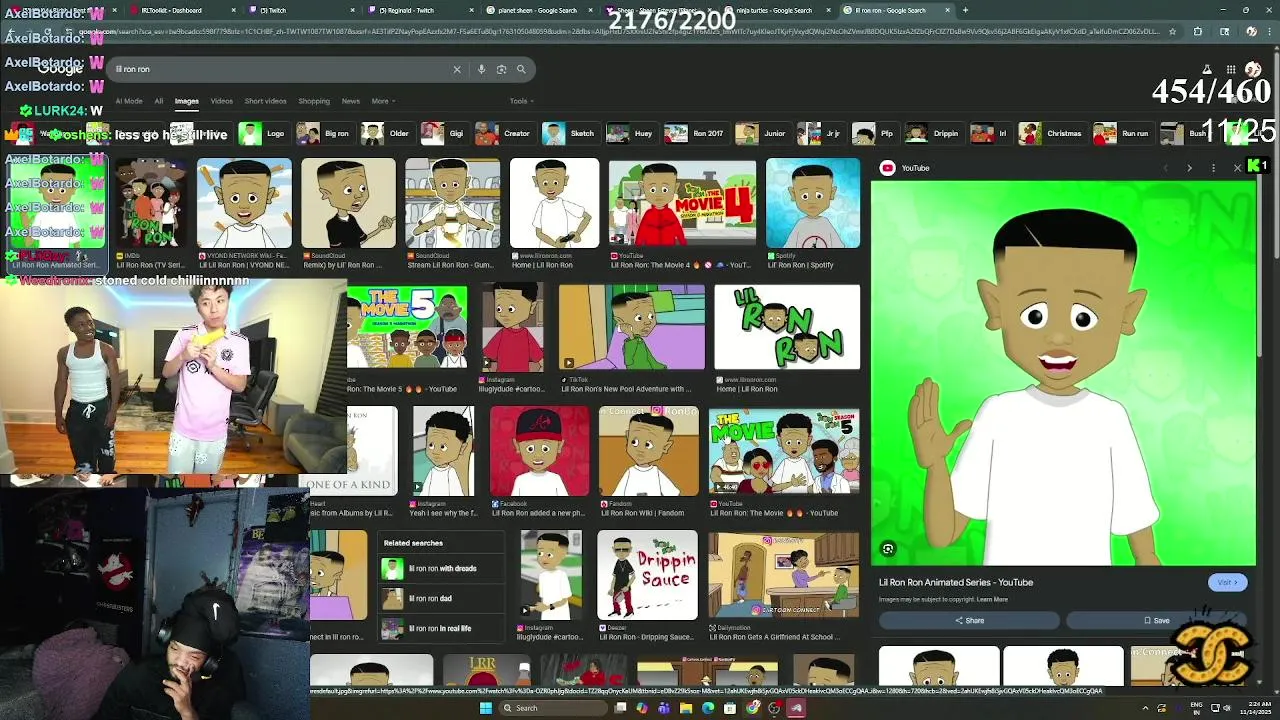Filter images by the Drippin chip
Image resolution: width=1280 pixels, height=720 pixels.
point(934,133)
